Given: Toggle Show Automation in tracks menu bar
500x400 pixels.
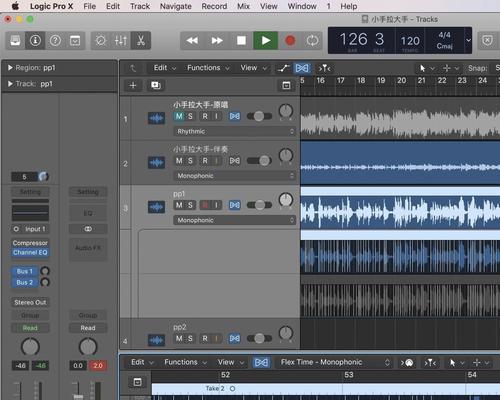Looking at the screenshot, I should point(283,68).
